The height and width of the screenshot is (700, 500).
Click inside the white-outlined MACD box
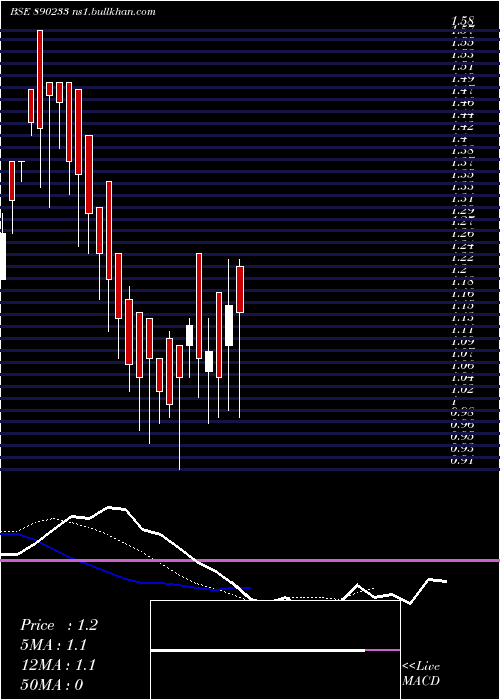(x=275, y=650)
